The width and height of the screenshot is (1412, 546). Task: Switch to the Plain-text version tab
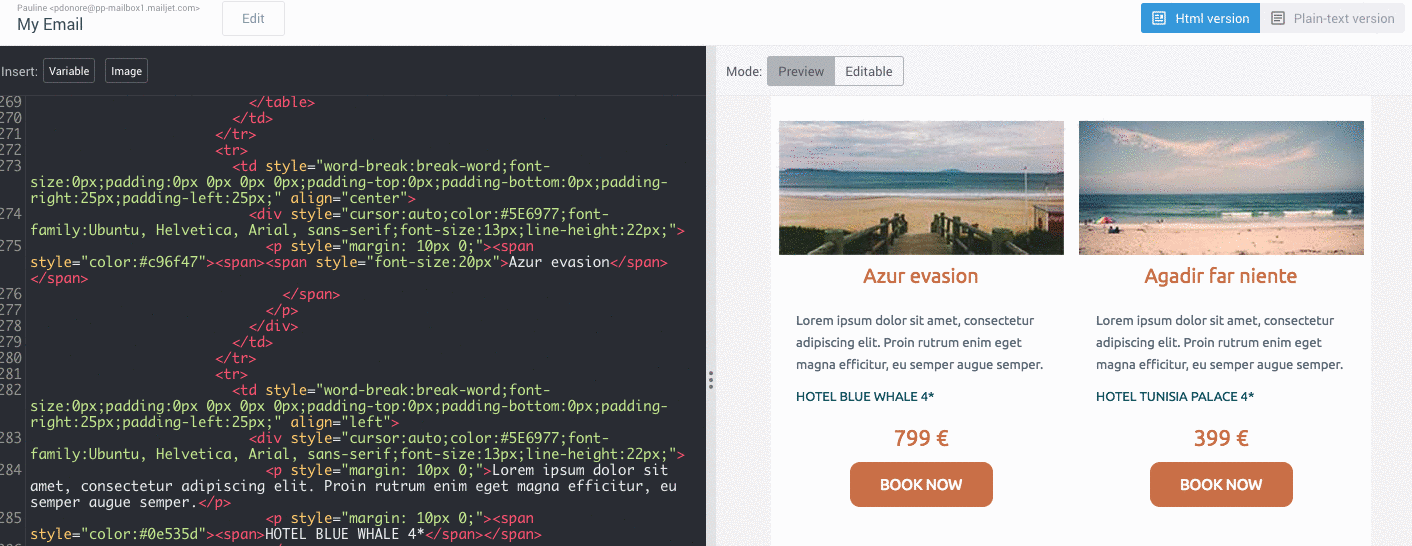(1332, 18)
